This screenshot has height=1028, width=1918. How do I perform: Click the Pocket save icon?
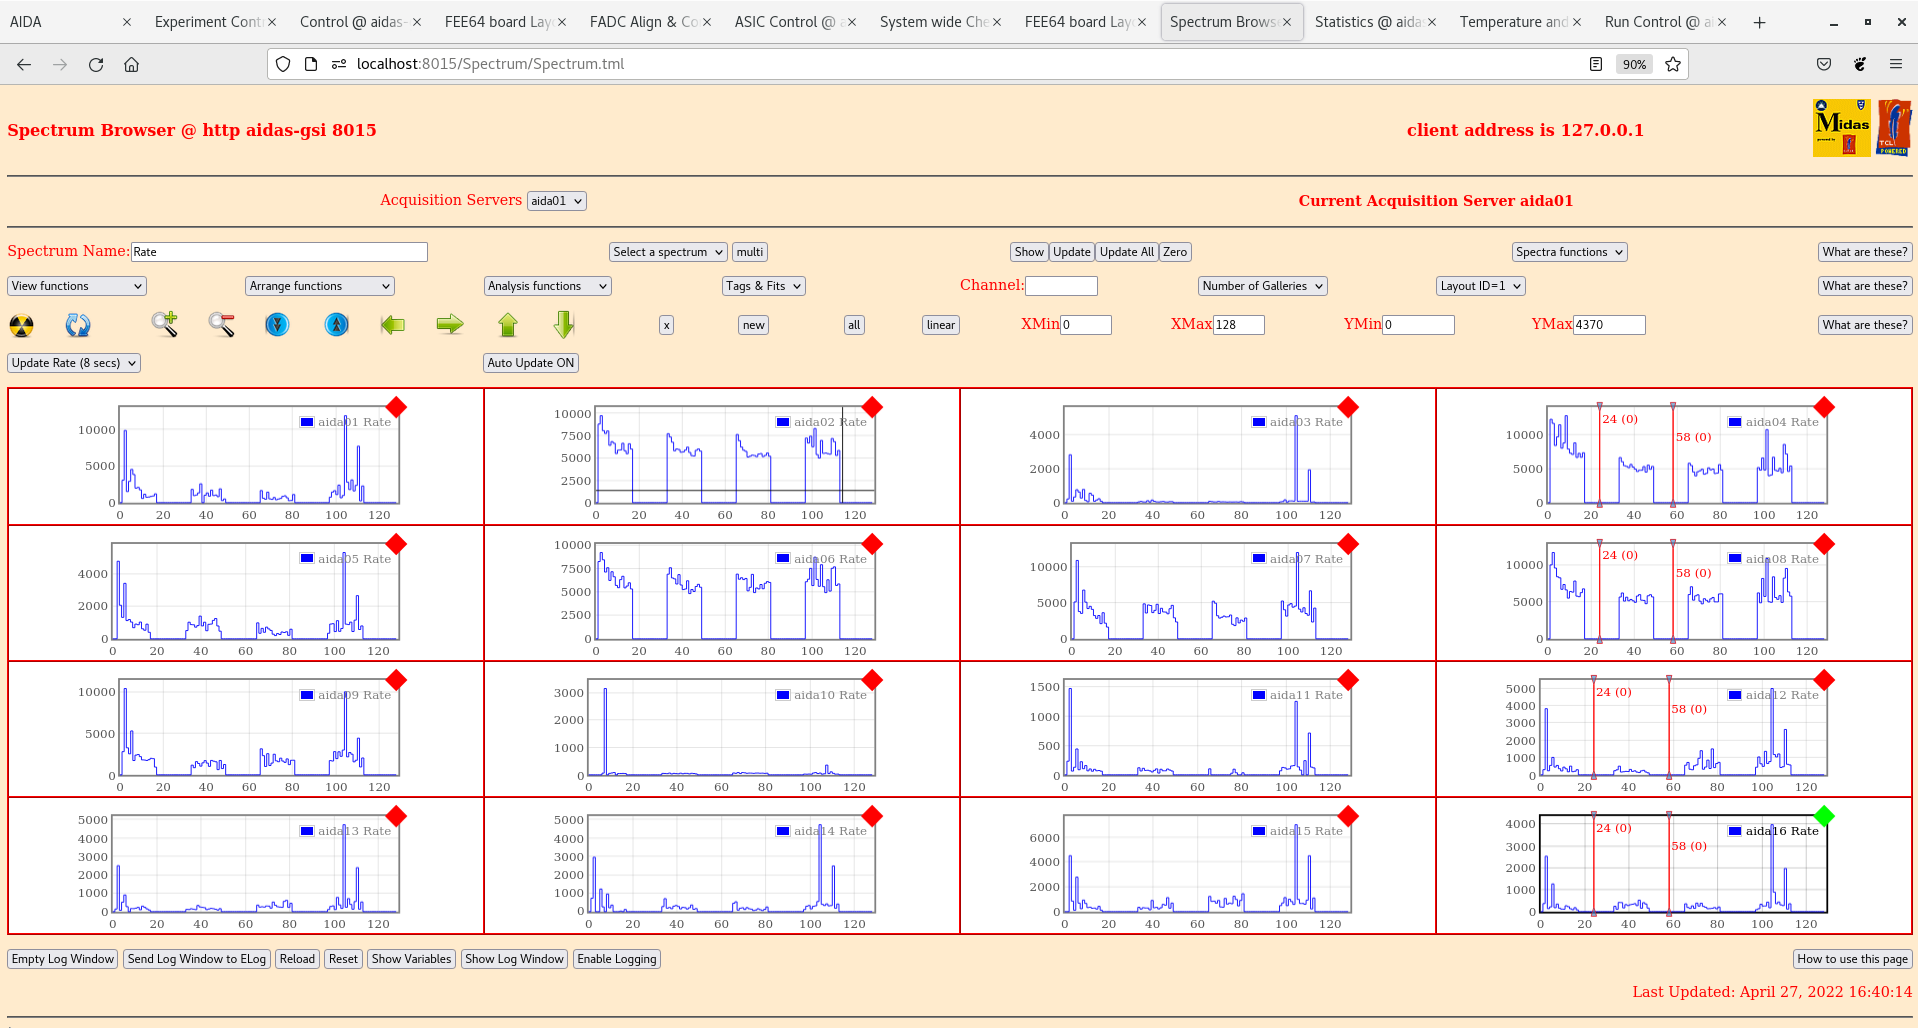(1824, 64)
